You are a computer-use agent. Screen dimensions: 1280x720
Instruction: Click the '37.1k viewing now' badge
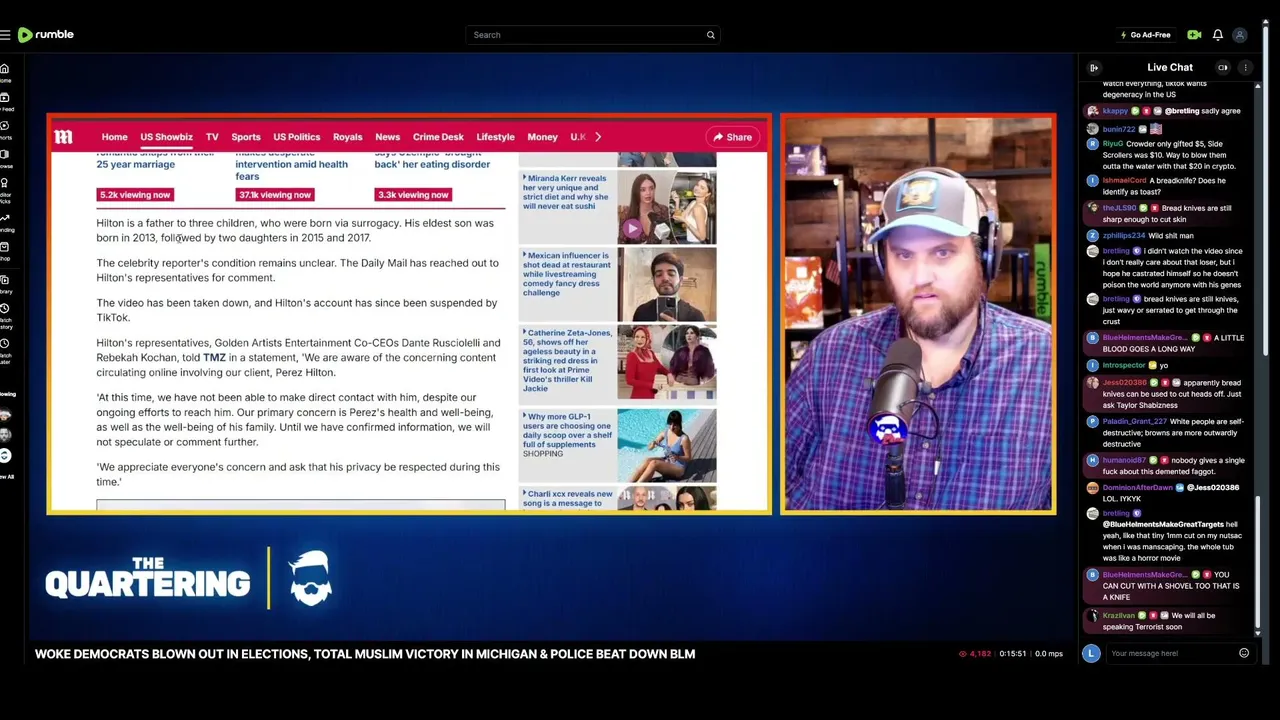pyautogui.click(x=274, y=195)
